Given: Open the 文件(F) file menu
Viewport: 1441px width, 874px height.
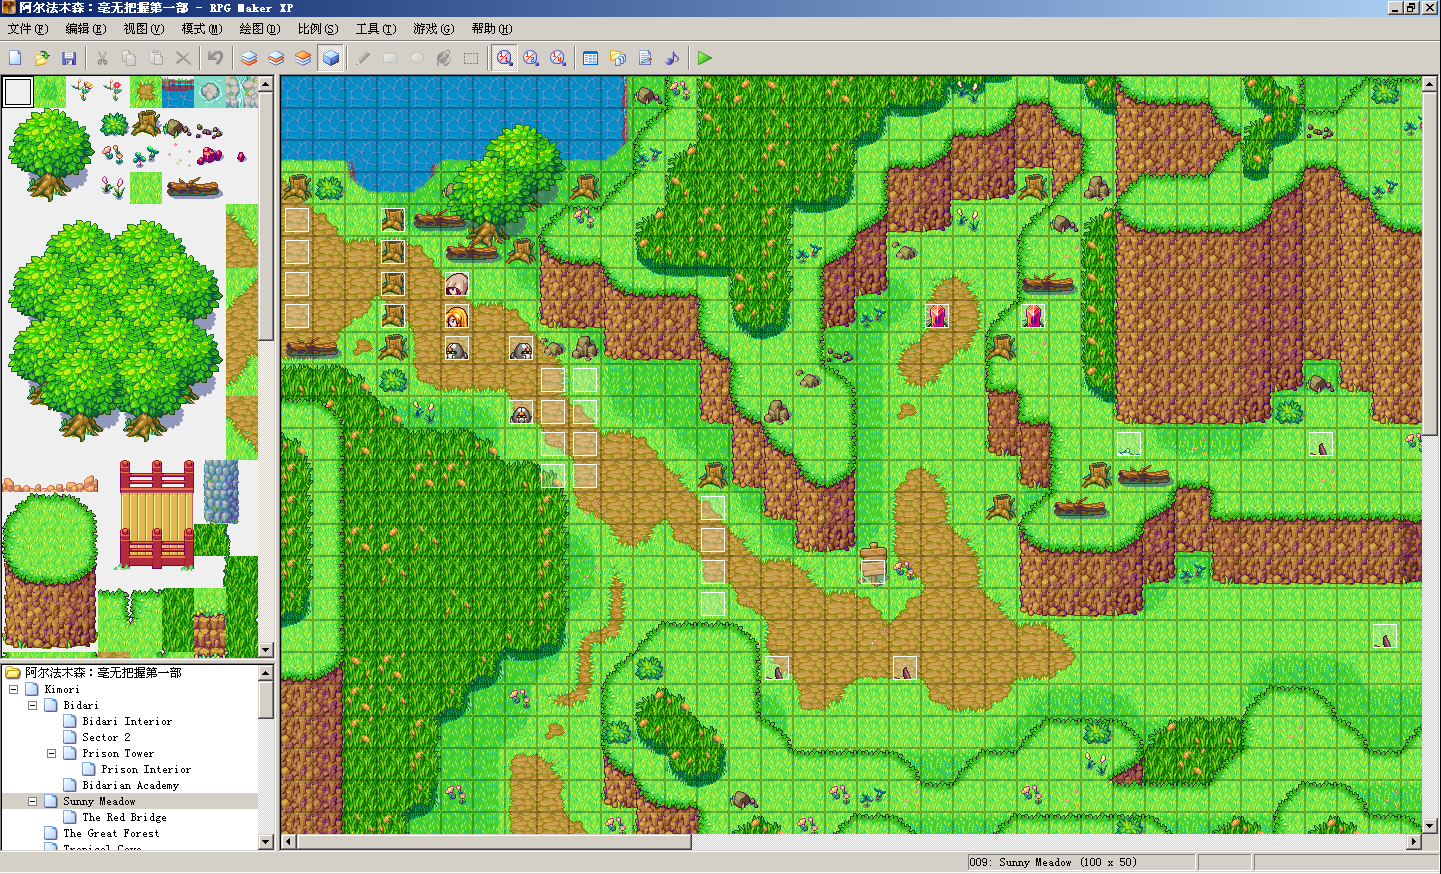Looking at the screenshot, I should (x=27, y=29).
